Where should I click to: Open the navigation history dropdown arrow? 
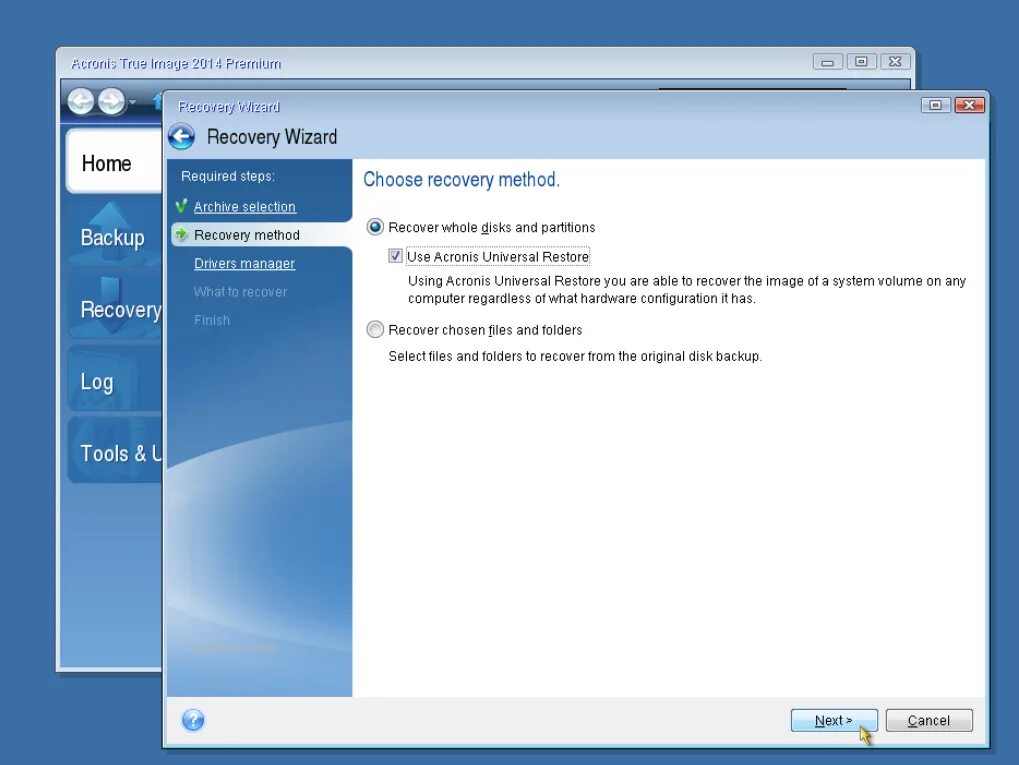point(133,102)
